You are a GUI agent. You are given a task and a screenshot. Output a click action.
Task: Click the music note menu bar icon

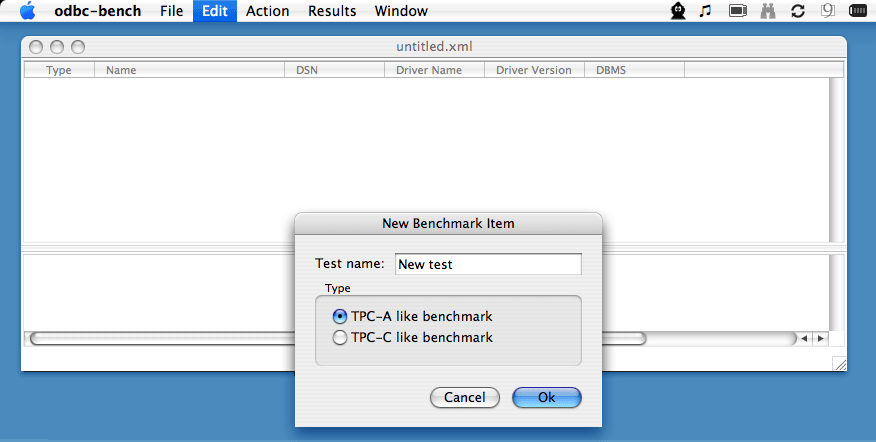click(x=705, y=11)
